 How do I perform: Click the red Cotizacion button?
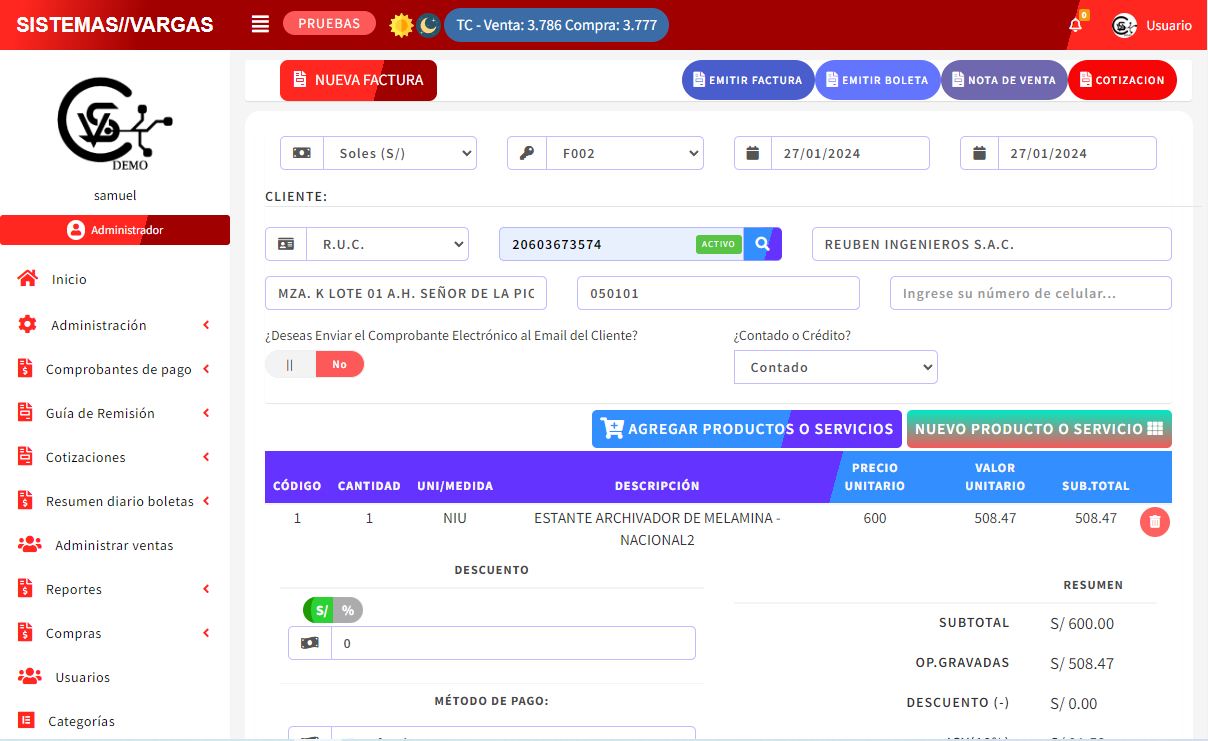(x=1121, y=80)
